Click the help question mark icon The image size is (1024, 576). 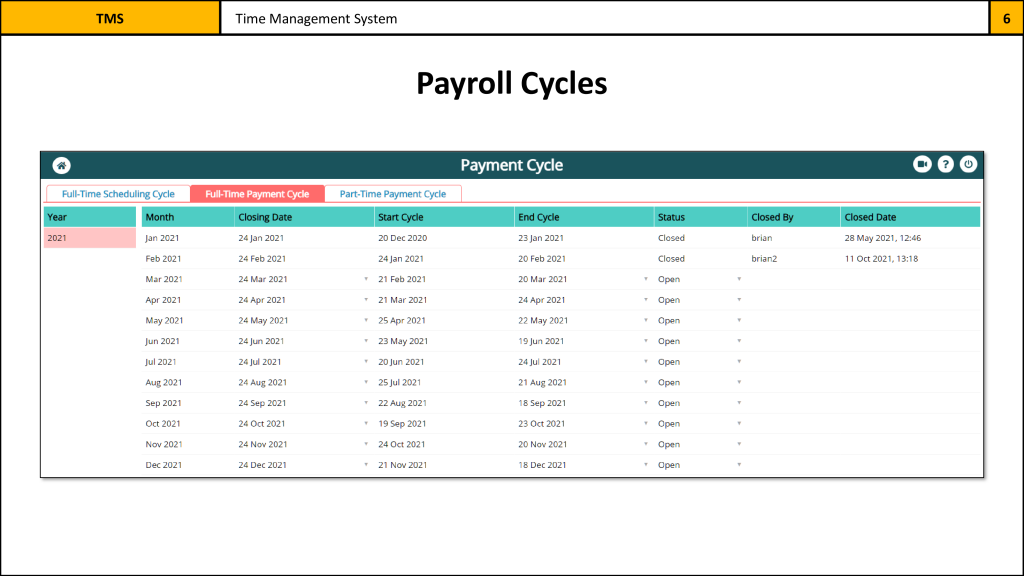[945, 164]
